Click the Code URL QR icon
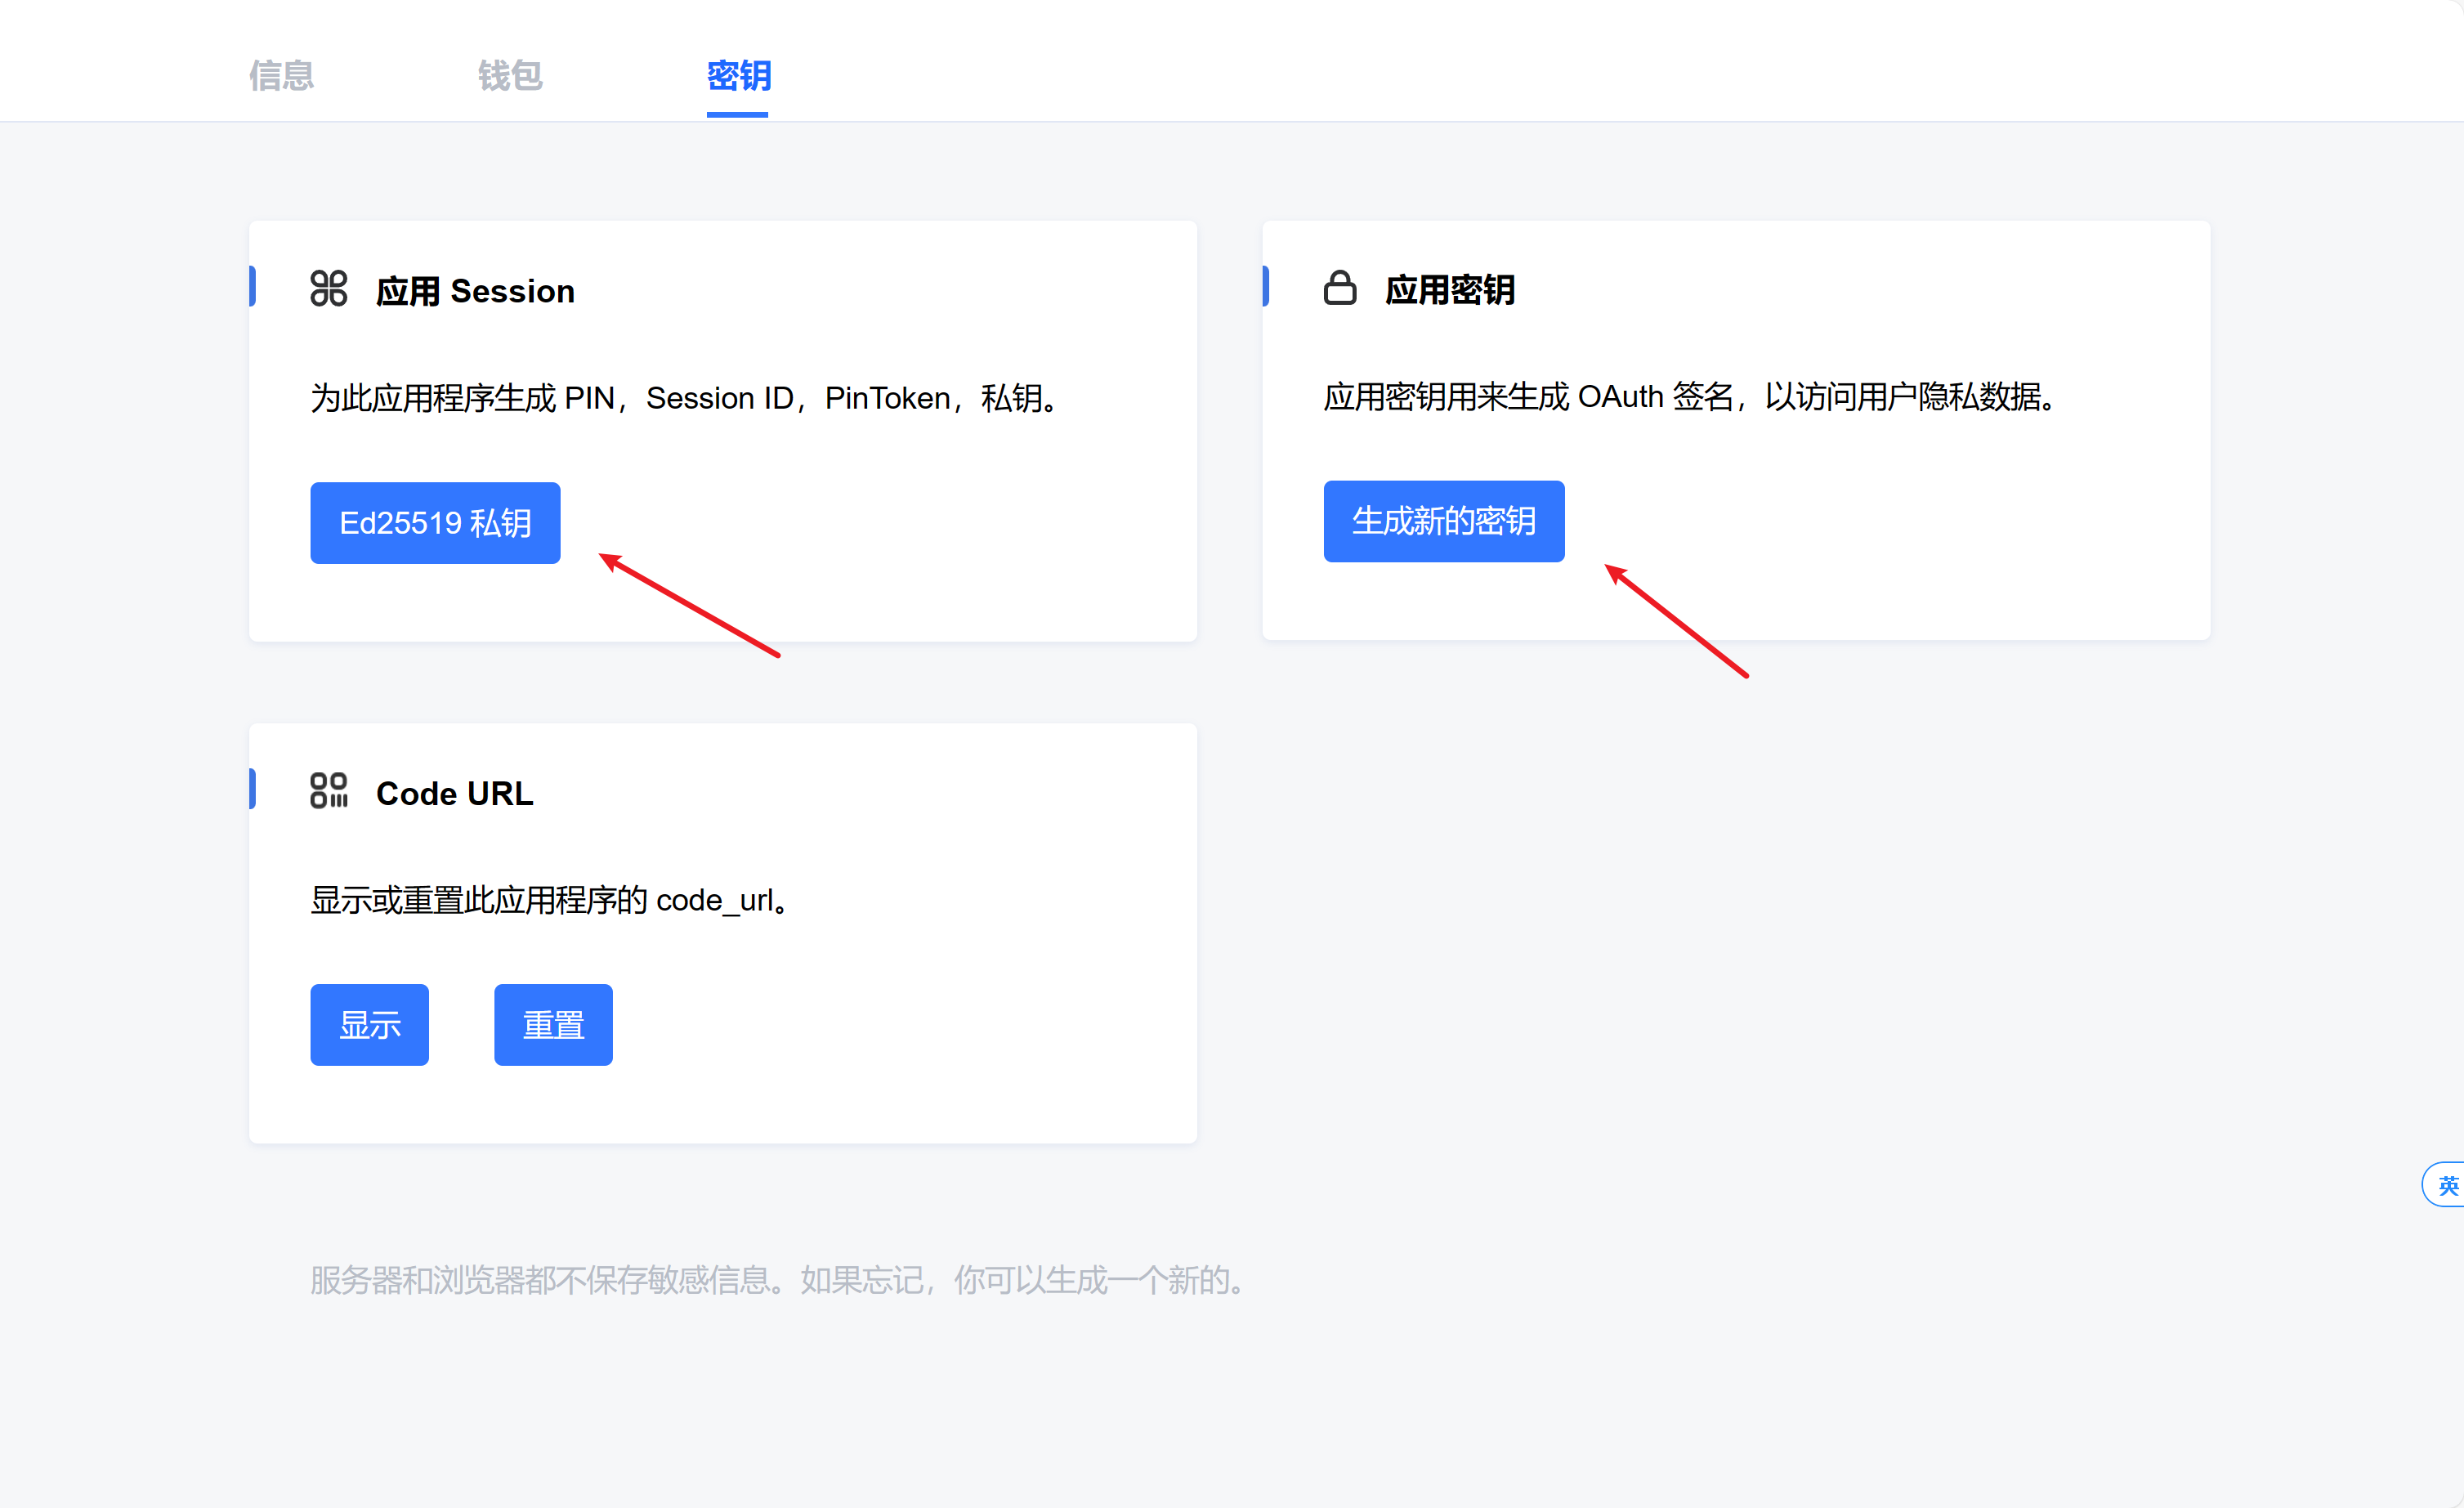This screenshot has width=2464, height=1508. [328, 790]
